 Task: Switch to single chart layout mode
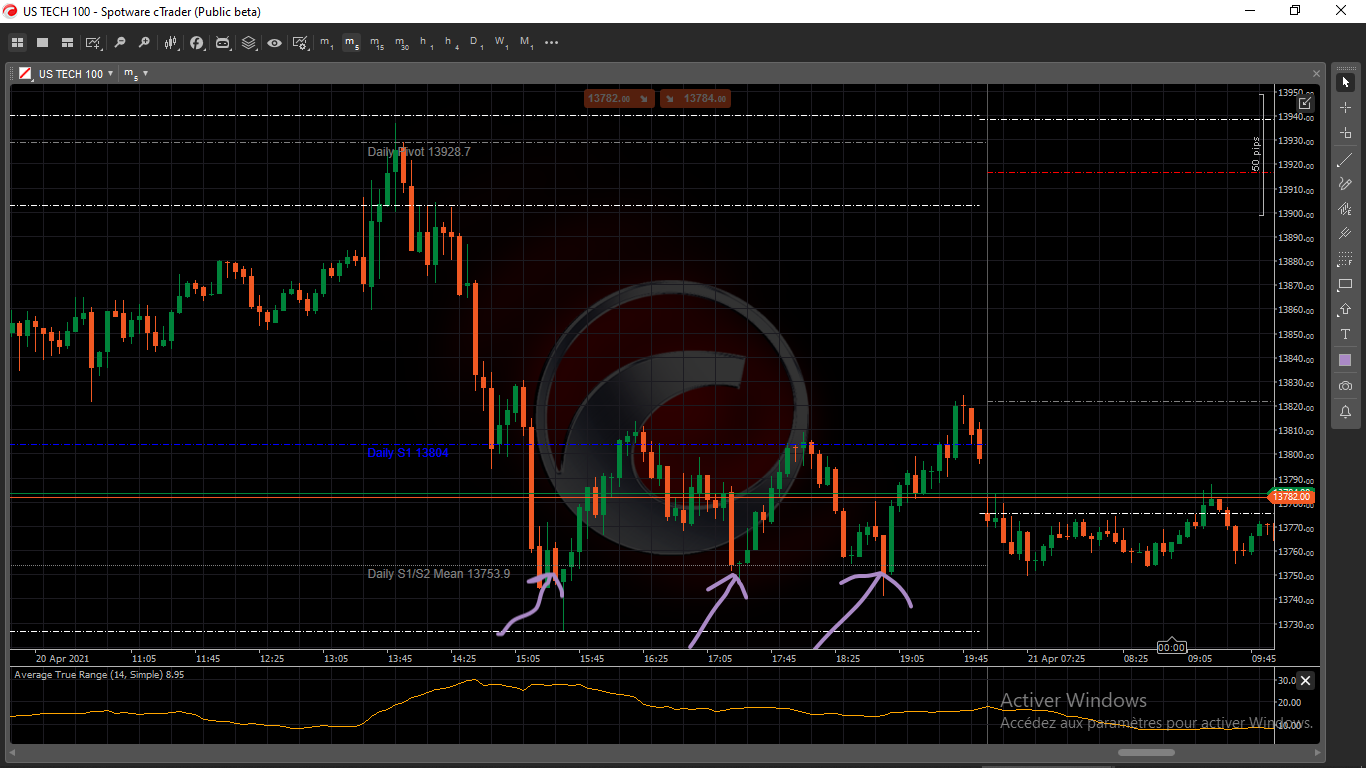[x=42, y=43]
